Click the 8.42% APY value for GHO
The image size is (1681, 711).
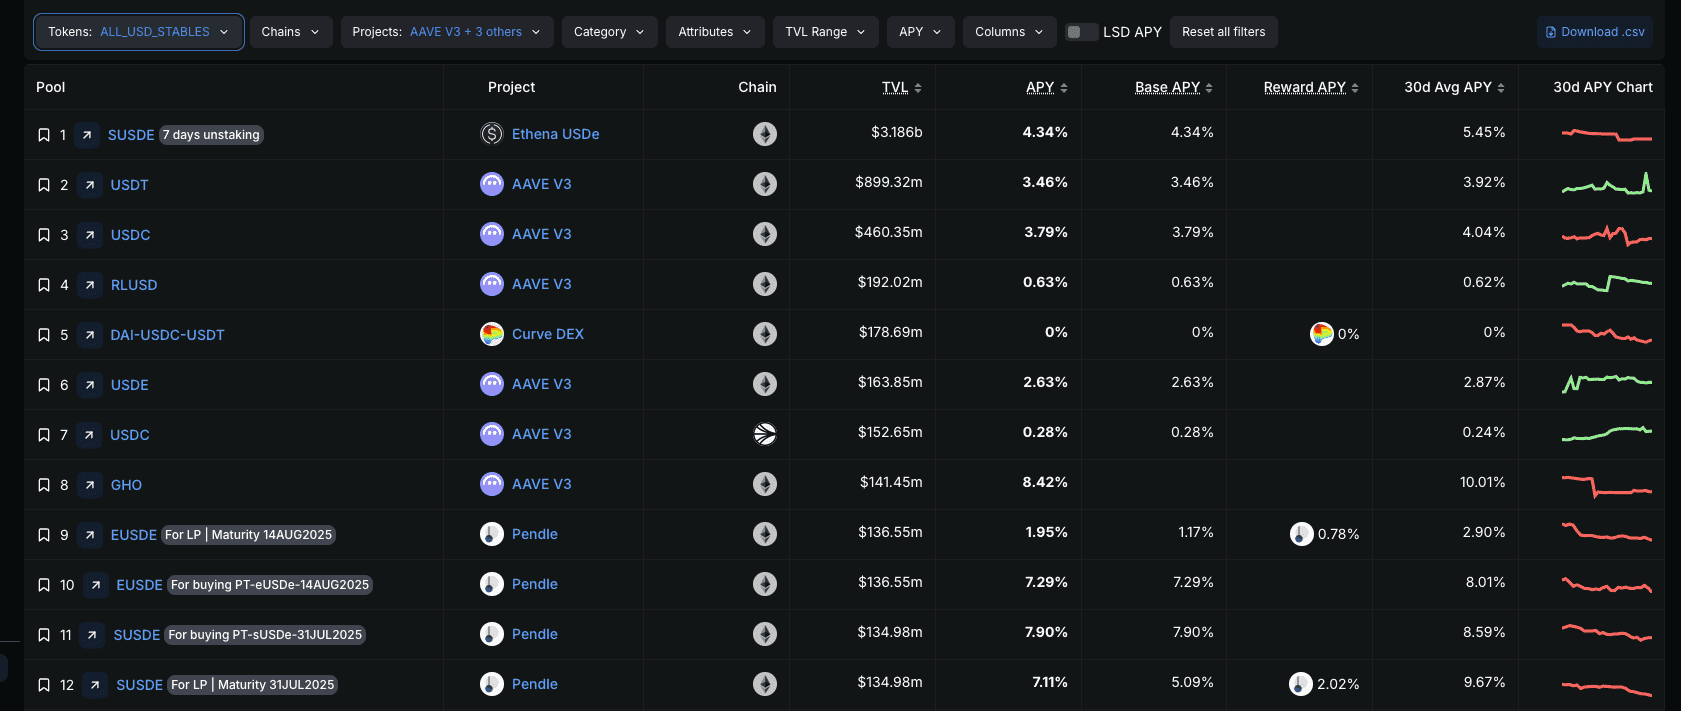[1045, 482]
